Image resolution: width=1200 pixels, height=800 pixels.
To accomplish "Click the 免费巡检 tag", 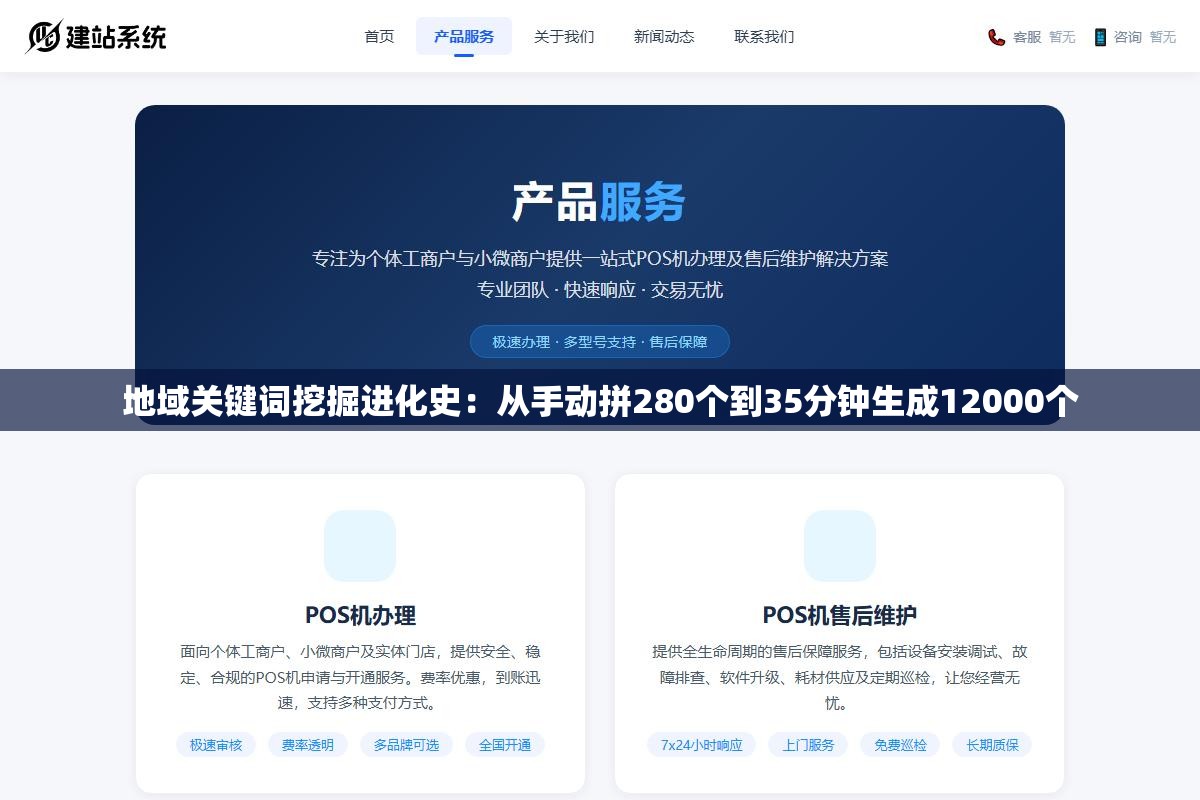I will click(x=900, y=745).
